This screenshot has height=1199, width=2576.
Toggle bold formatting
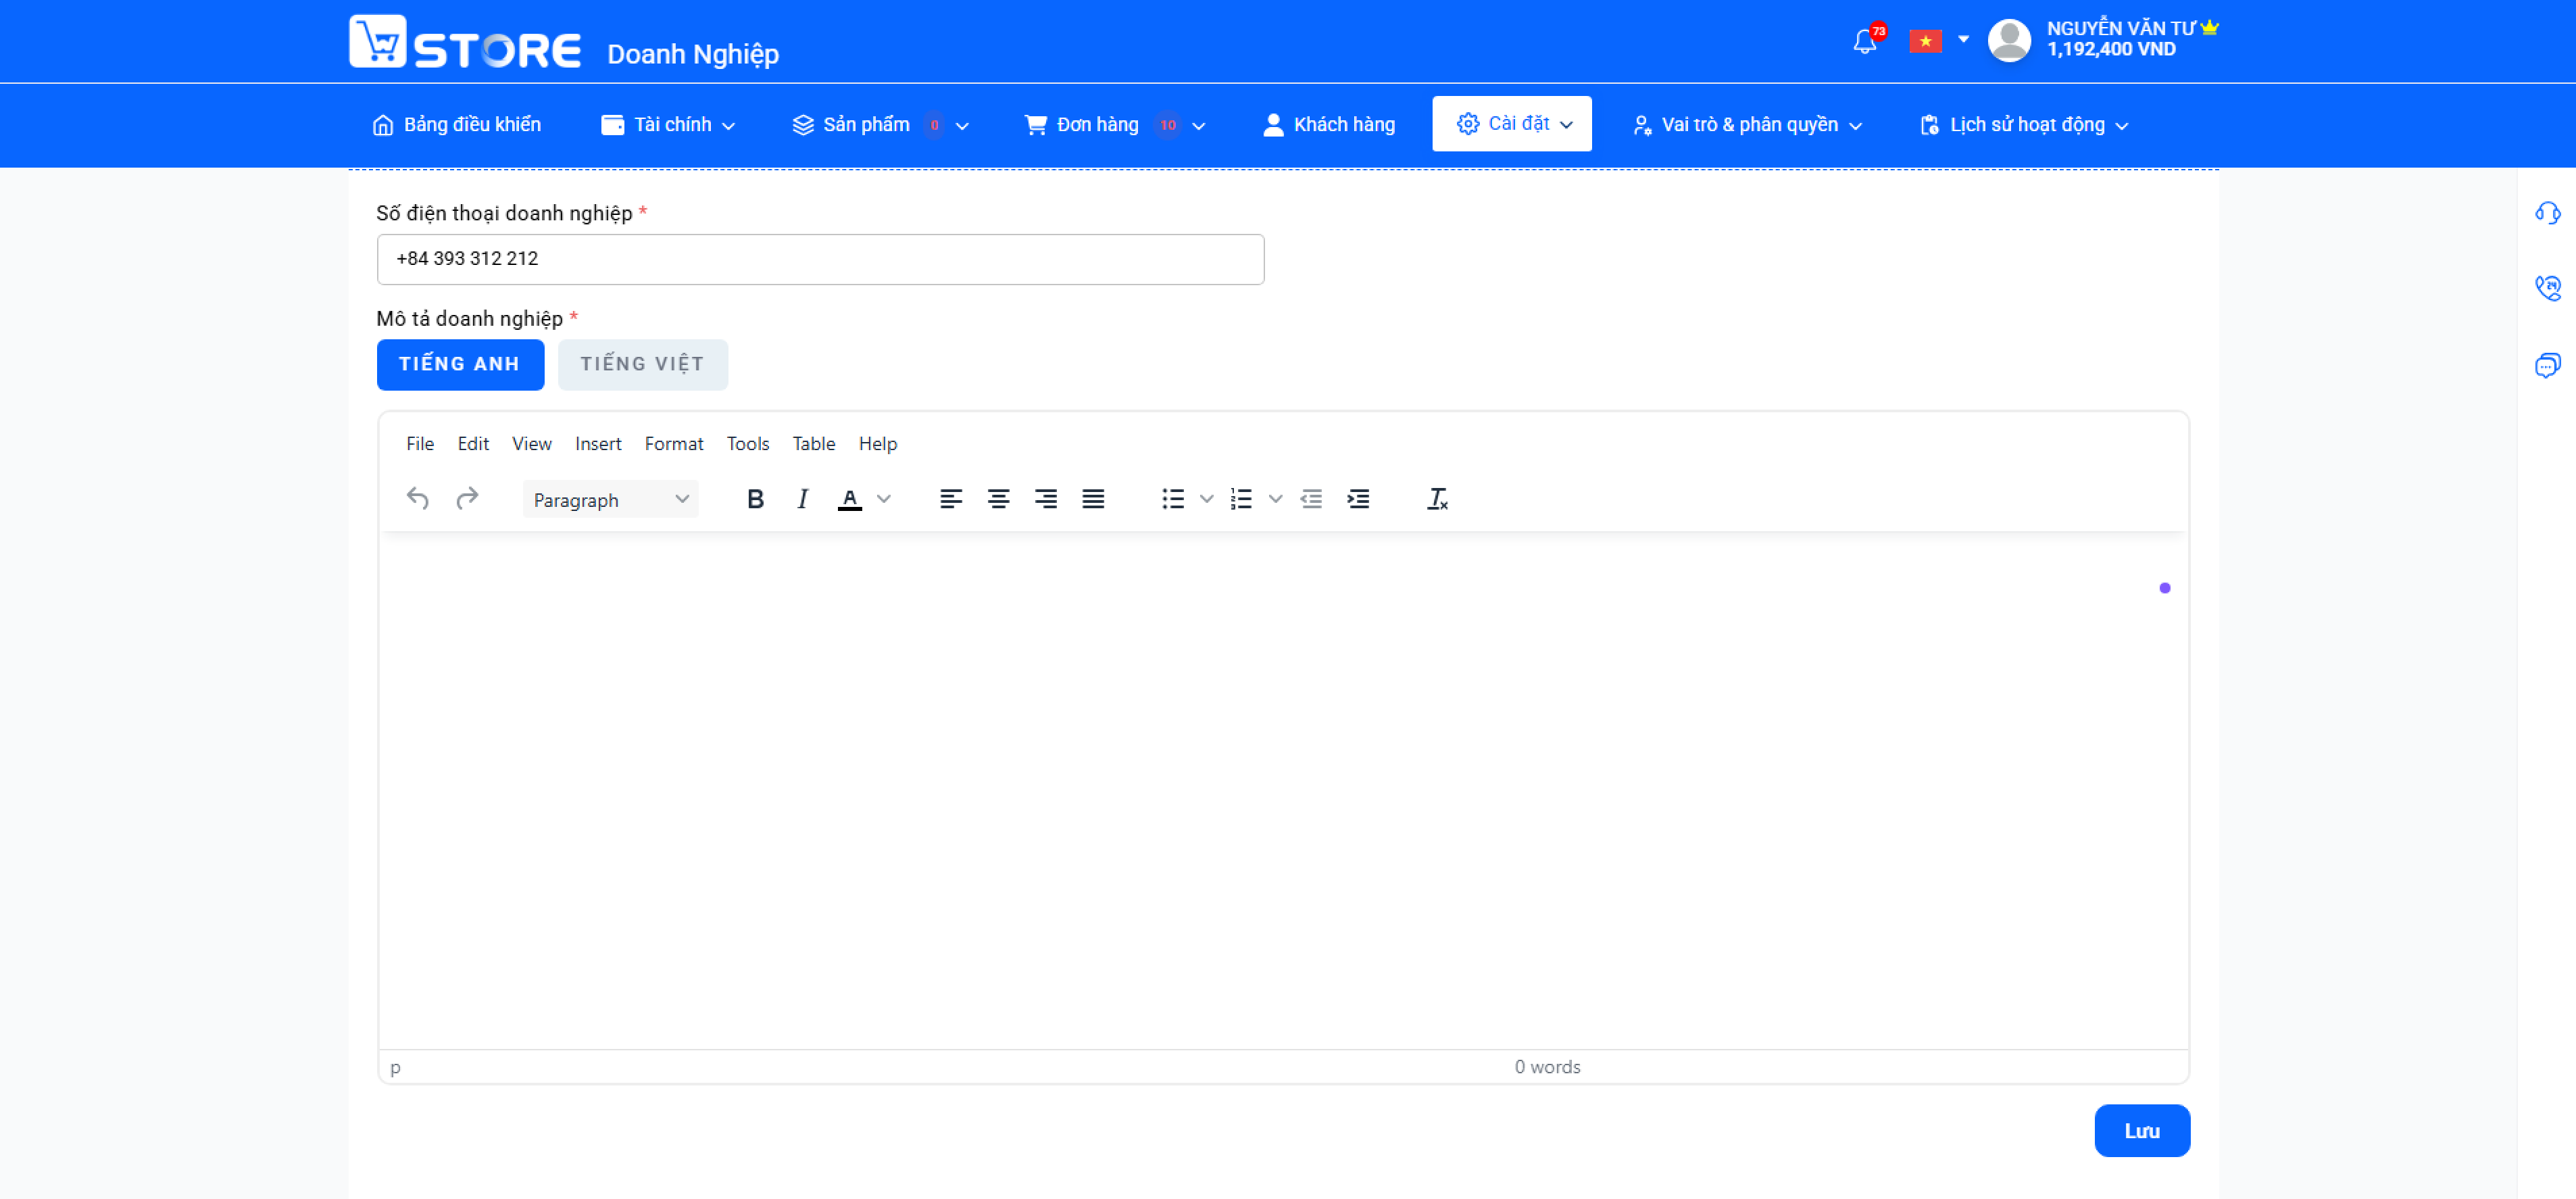(x=756, y=498)
